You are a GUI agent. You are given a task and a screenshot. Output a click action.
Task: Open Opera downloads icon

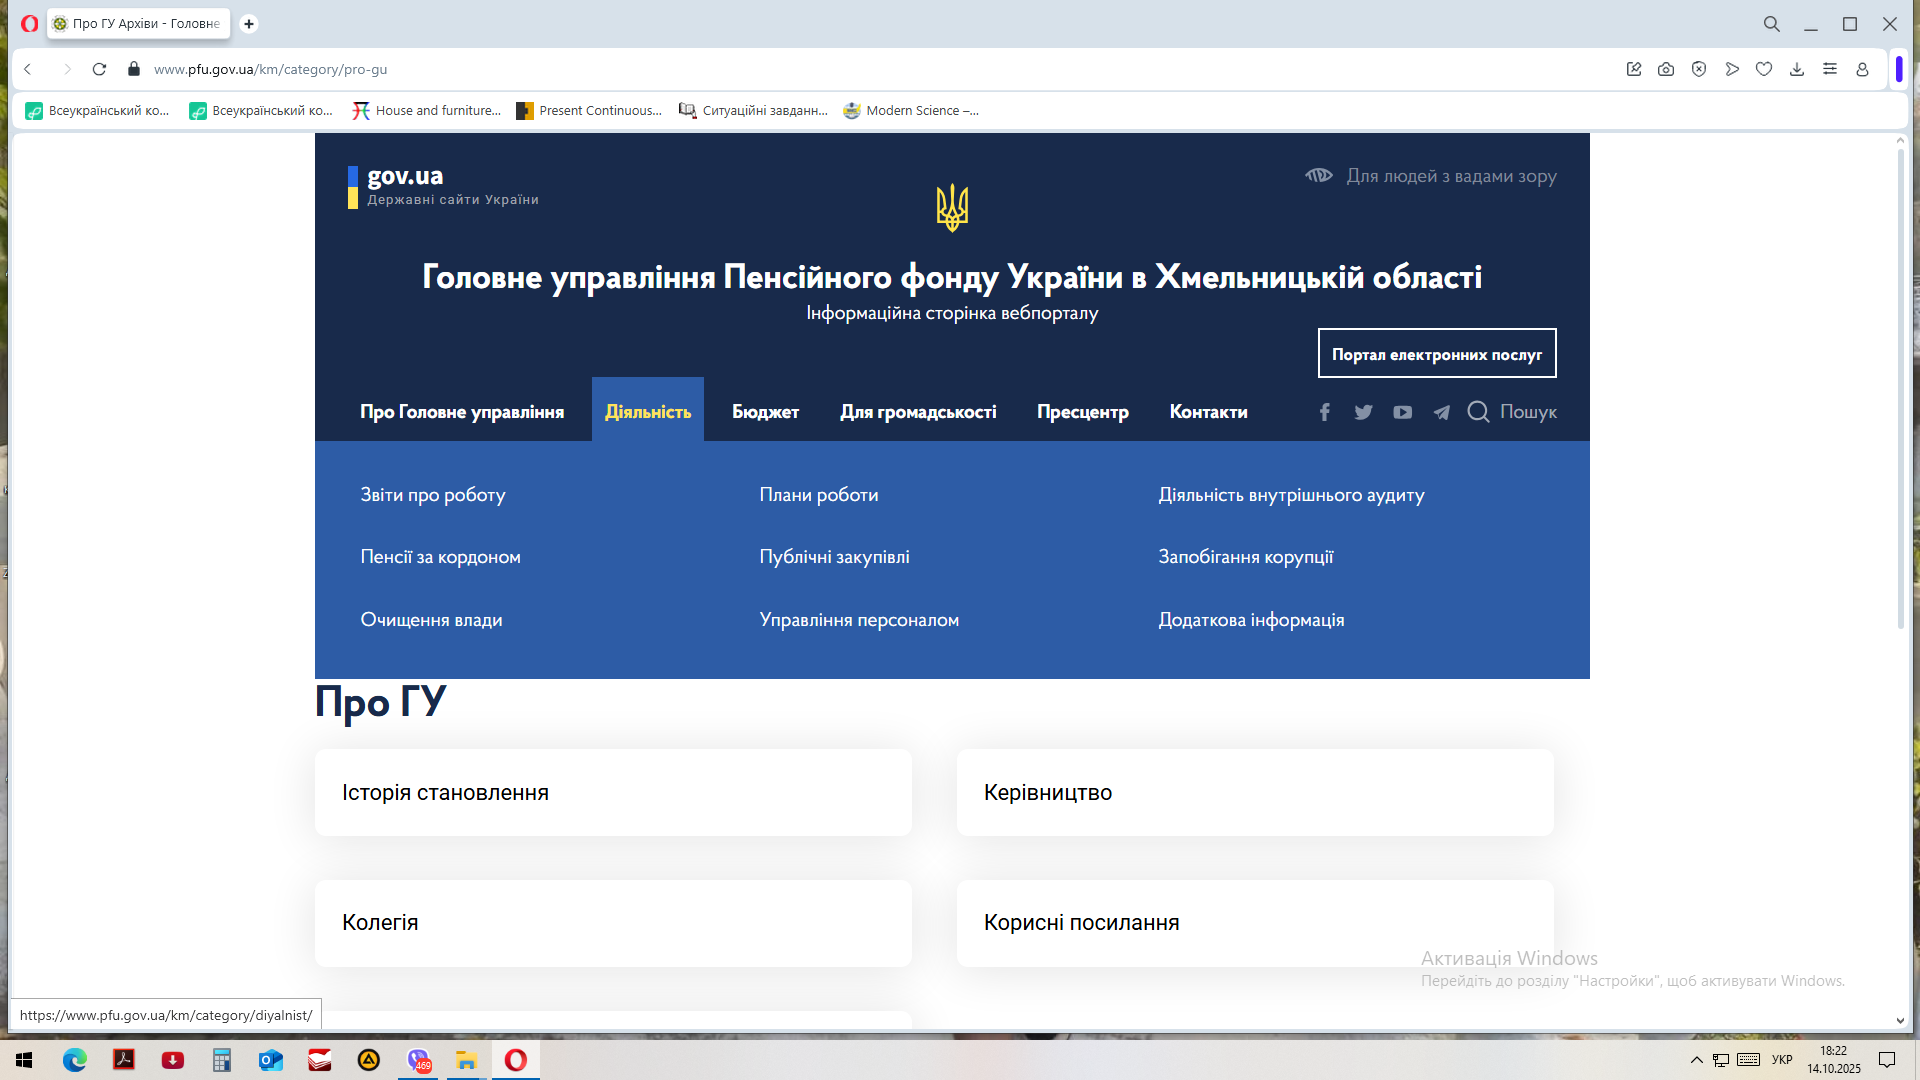coord(1797,69)
